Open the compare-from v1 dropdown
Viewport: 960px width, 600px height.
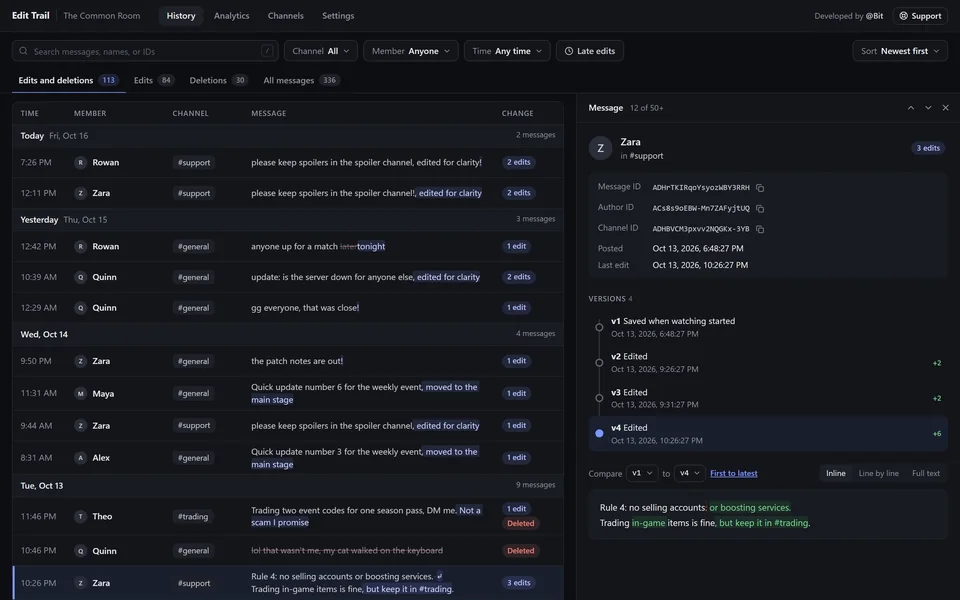642,473
